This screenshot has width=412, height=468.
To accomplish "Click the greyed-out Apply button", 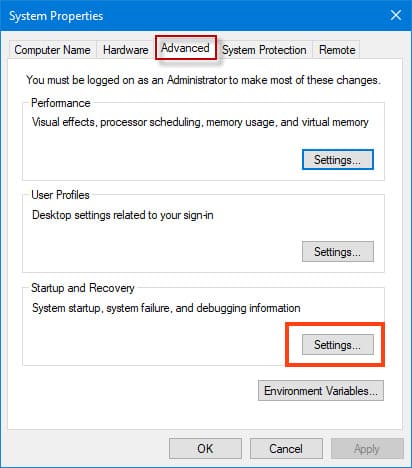I will (367, 449).
